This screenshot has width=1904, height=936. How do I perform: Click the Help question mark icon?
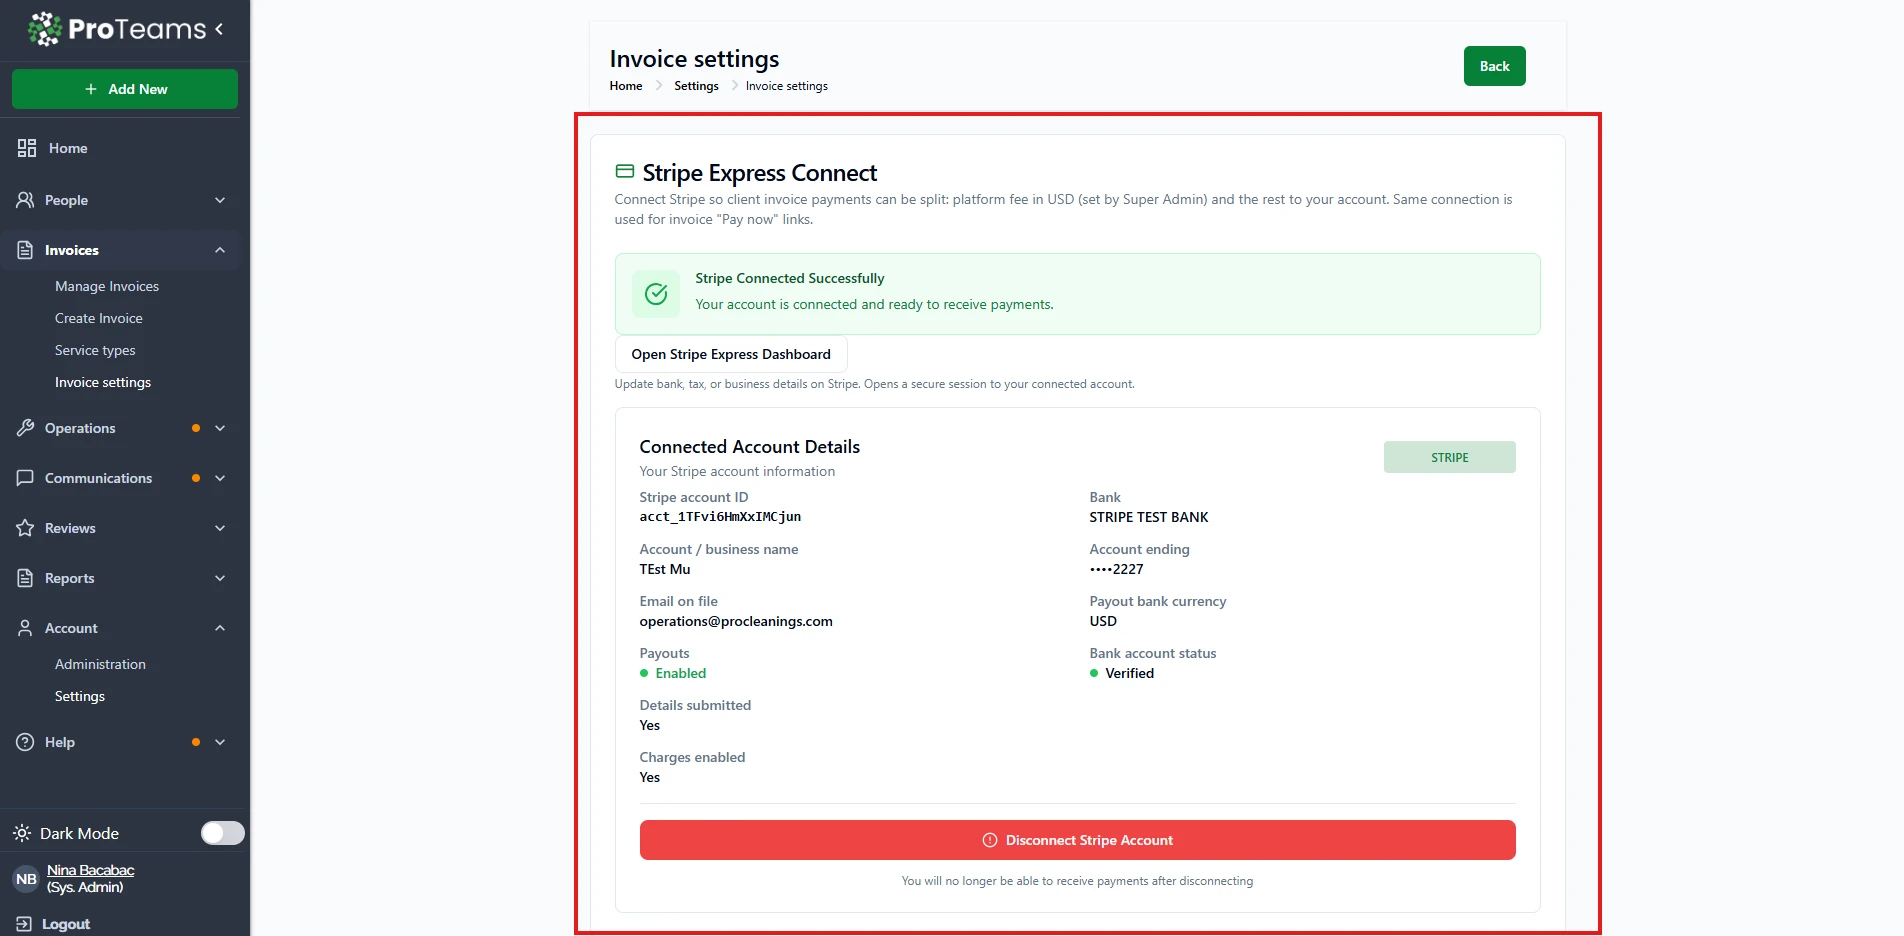(x=26, y=742)
